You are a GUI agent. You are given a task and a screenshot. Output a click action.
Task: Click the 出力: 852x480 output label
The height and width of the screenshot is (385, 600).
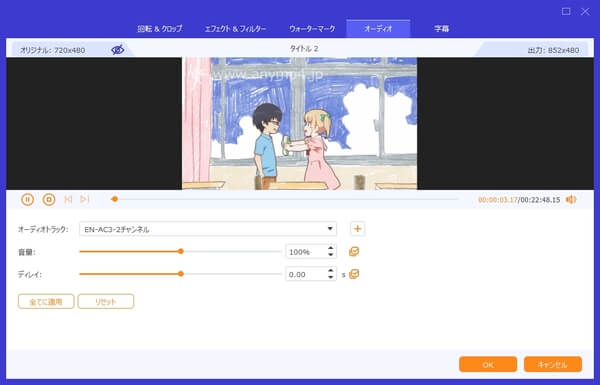(x=553, y=50)
